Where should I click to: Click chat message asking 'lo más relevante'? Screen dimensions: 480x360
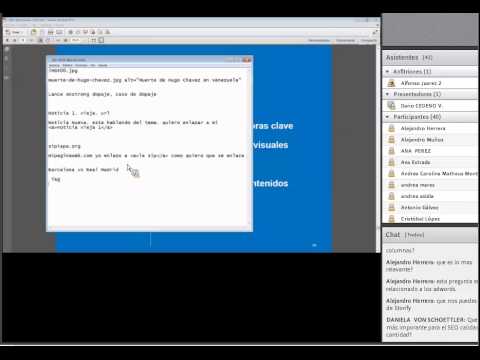429,266
